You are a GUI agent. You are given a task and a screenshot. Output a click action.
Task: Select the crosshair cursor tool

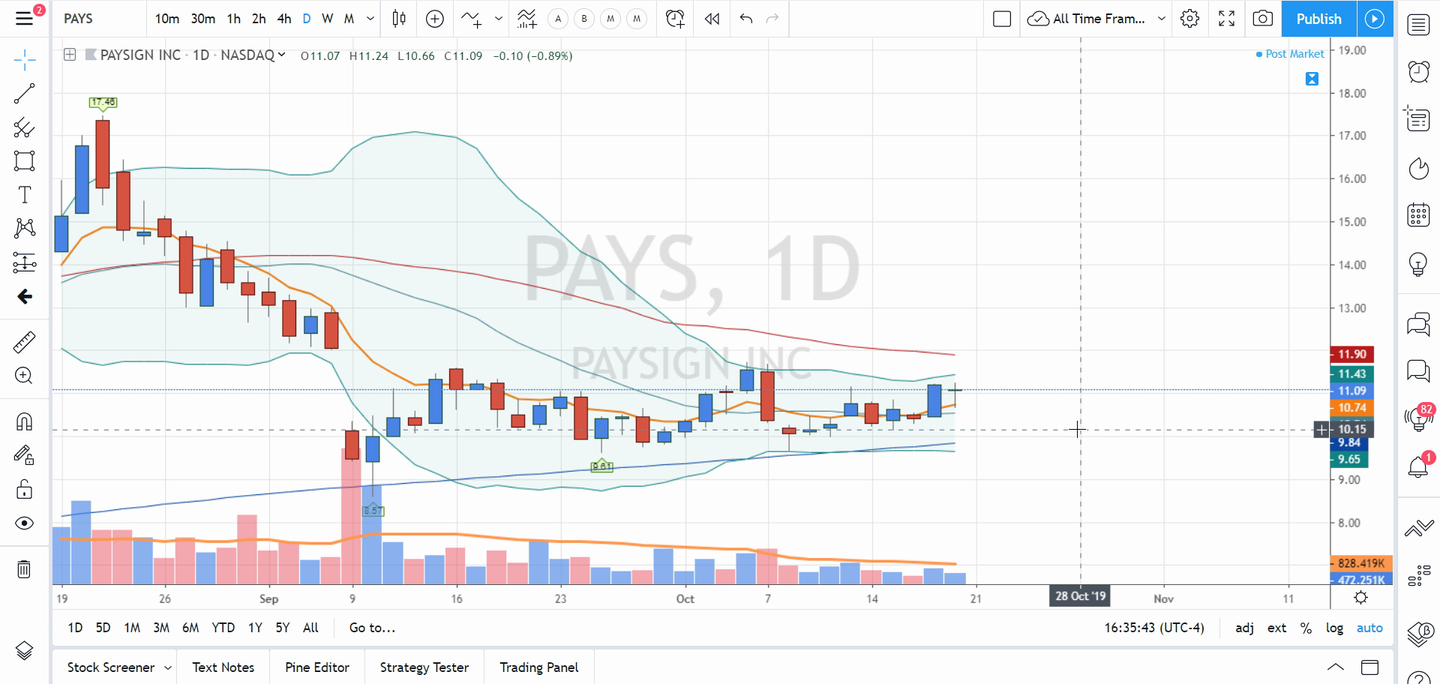[x=24, y=60]
